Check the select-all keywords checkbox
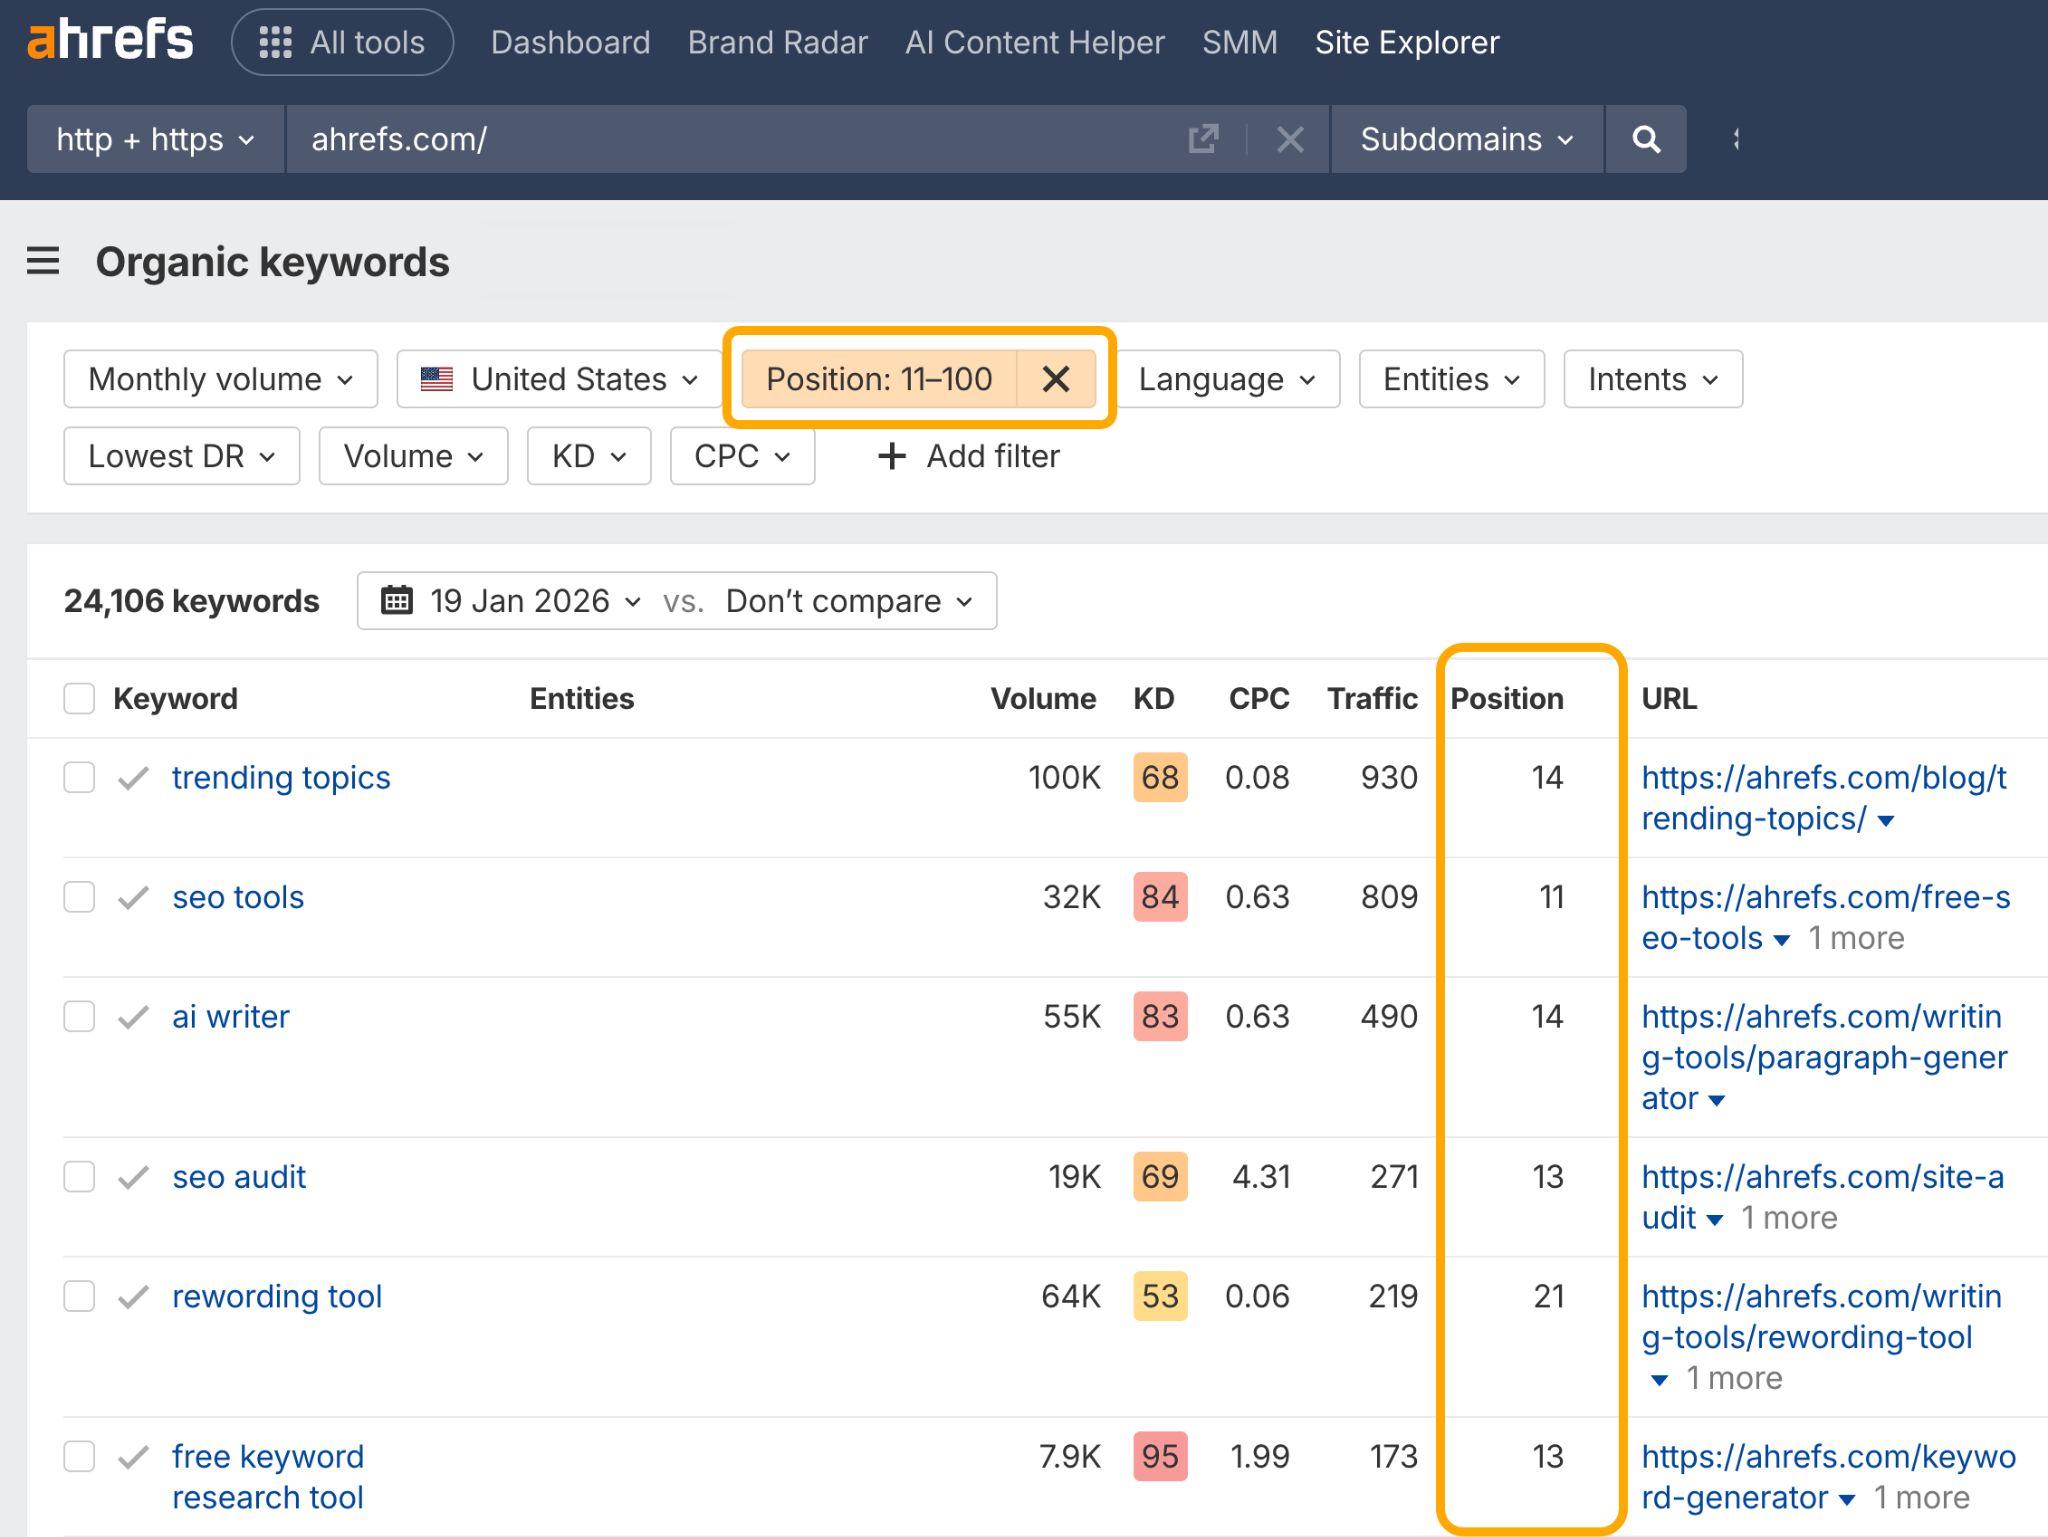Screen dimensions: 2048x1537 point(79,698)
